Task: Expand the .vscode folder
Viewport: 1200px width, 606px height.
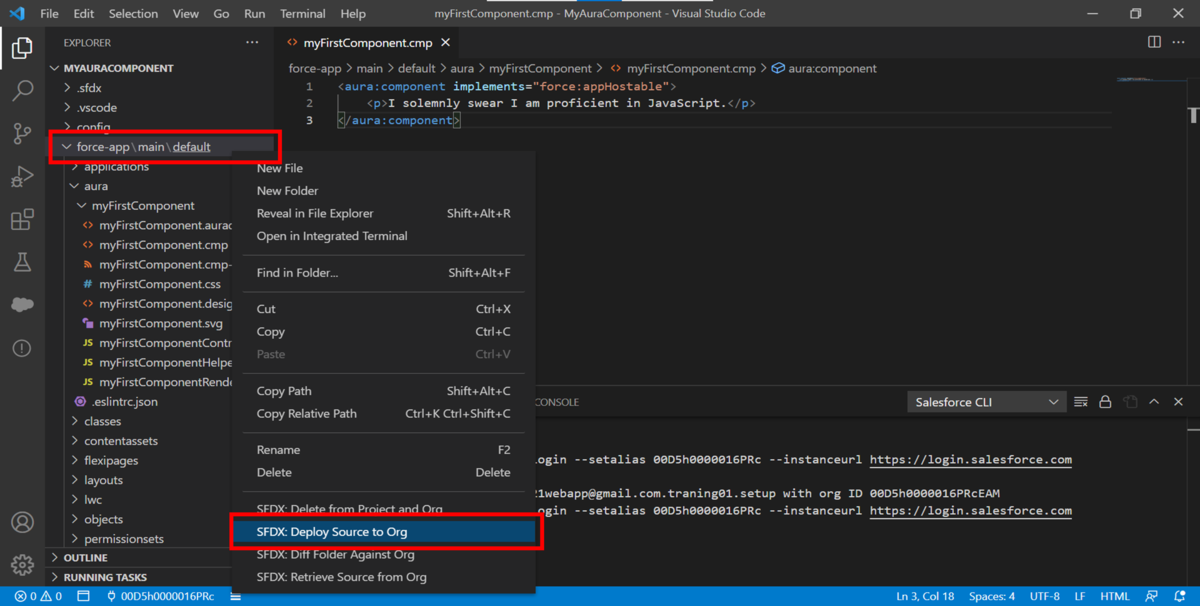Action: coord(96,108)
